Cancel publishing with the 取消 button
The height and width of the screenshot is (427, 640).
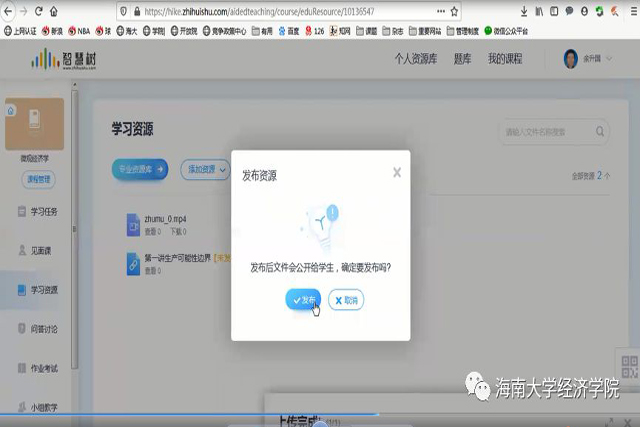(x=346, y=300)
